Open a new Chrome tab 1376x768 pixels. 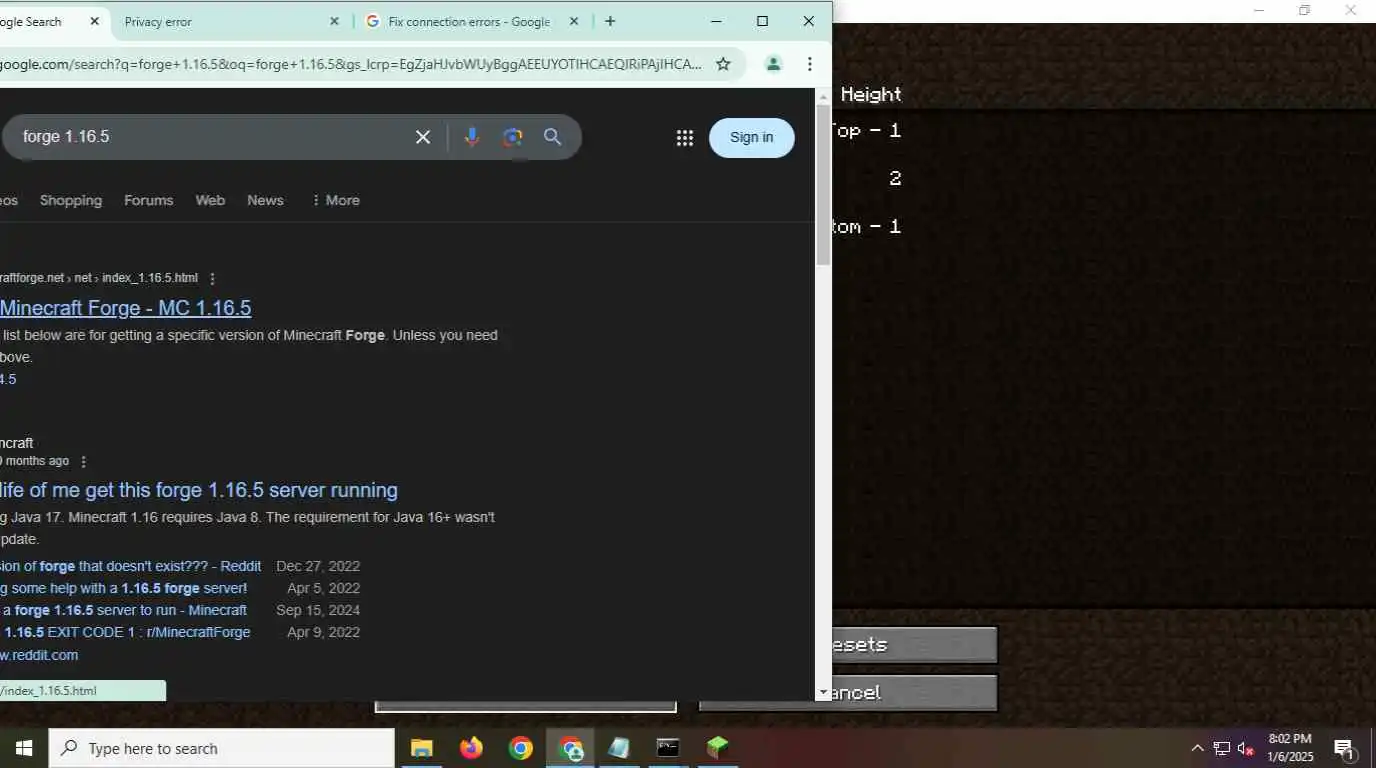pyautogui.click(x=610, y=21)
